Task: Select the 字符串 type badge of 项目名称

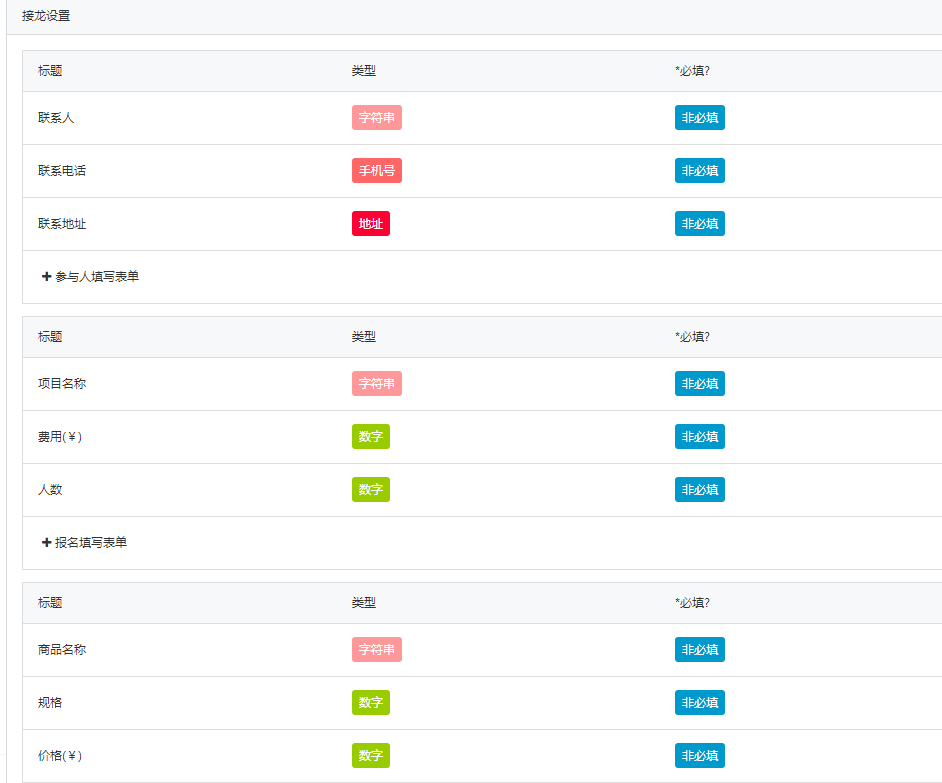Action: click(x=376, y=384)
